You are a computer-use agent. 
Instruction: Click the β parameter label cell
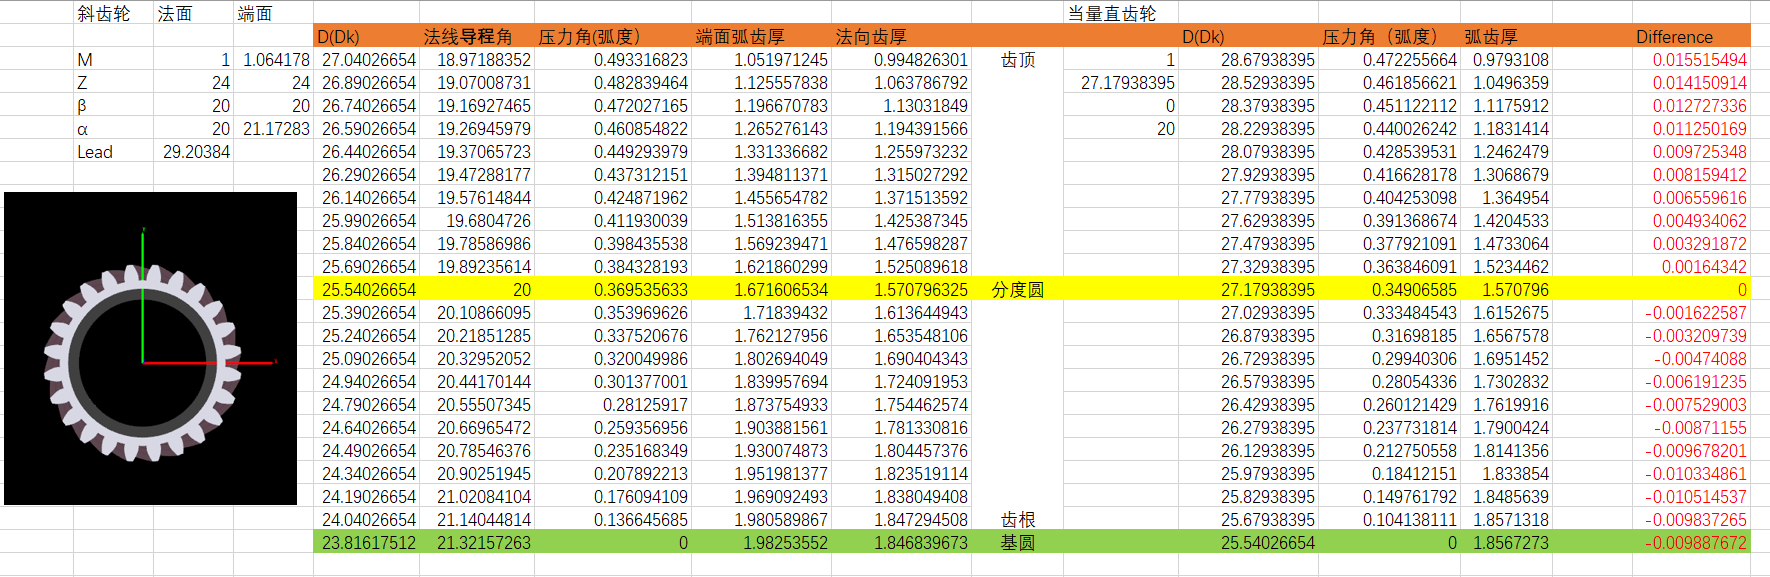click(82, 106)
